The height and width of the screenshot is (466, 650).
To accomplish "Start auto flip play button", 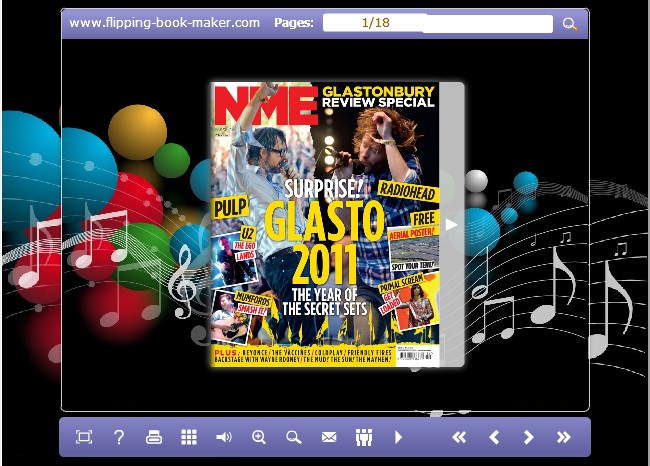I will coord(398,437).
